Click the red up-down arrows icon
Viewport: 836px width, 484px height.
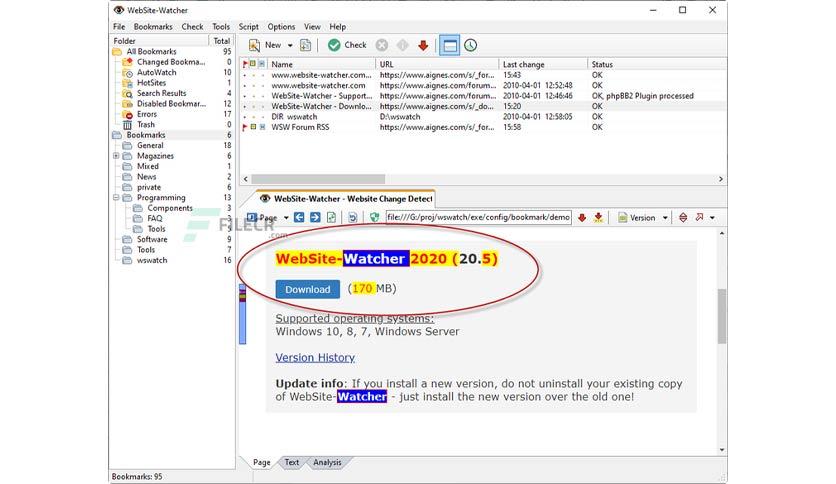(x=683, y=217)
